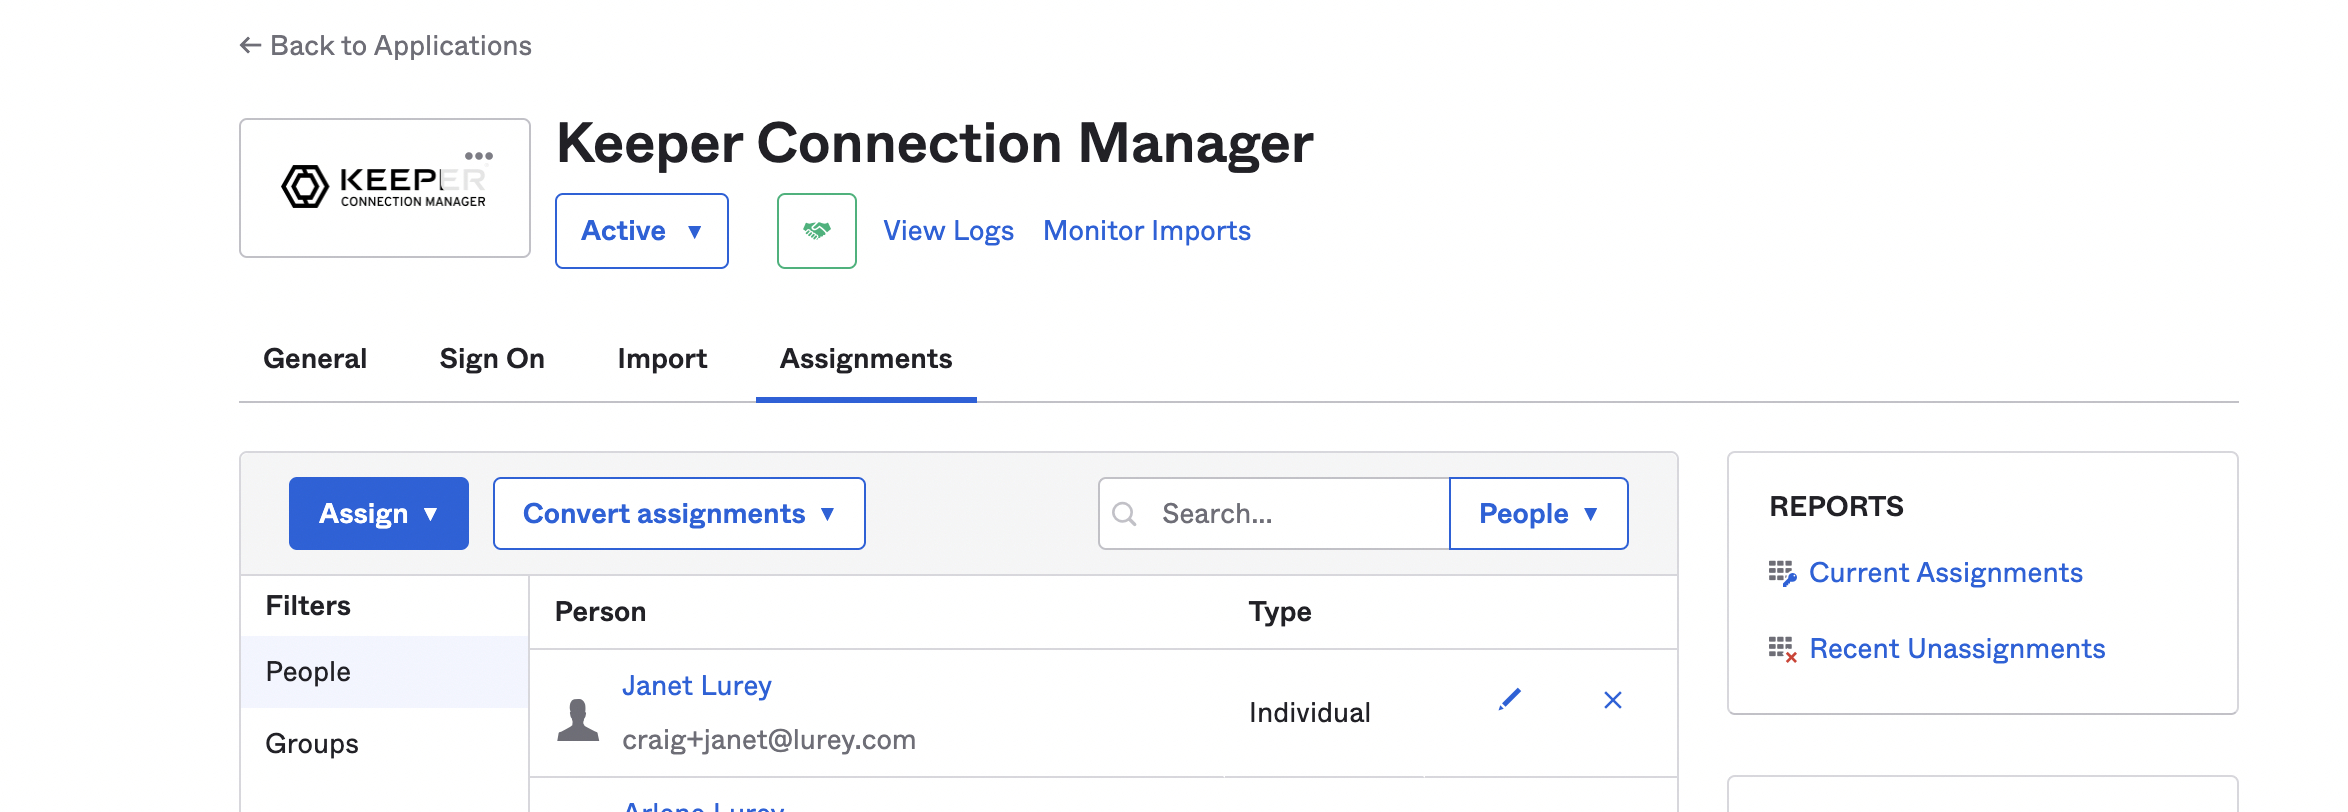Click the green handshake provisioning icon
The image size is (2348, 812).
(x=816, y=231)
